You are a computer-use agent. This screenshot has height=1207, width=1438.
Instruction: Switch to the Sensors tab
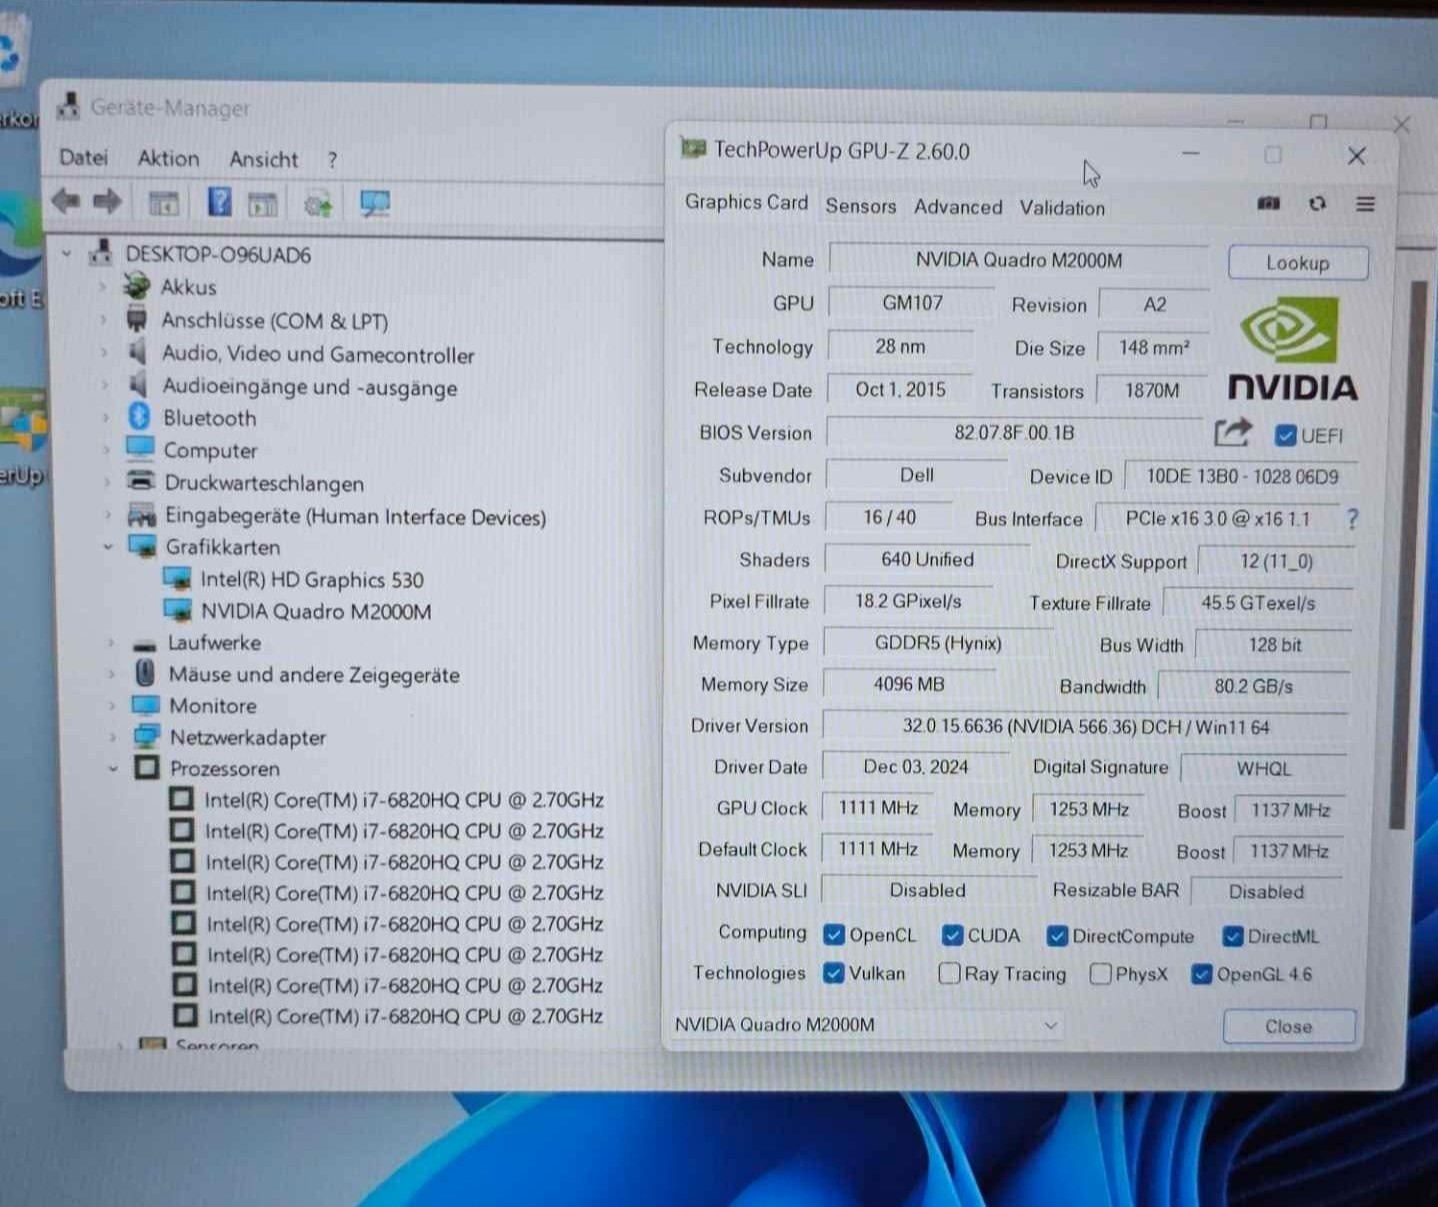click(860, 206)
